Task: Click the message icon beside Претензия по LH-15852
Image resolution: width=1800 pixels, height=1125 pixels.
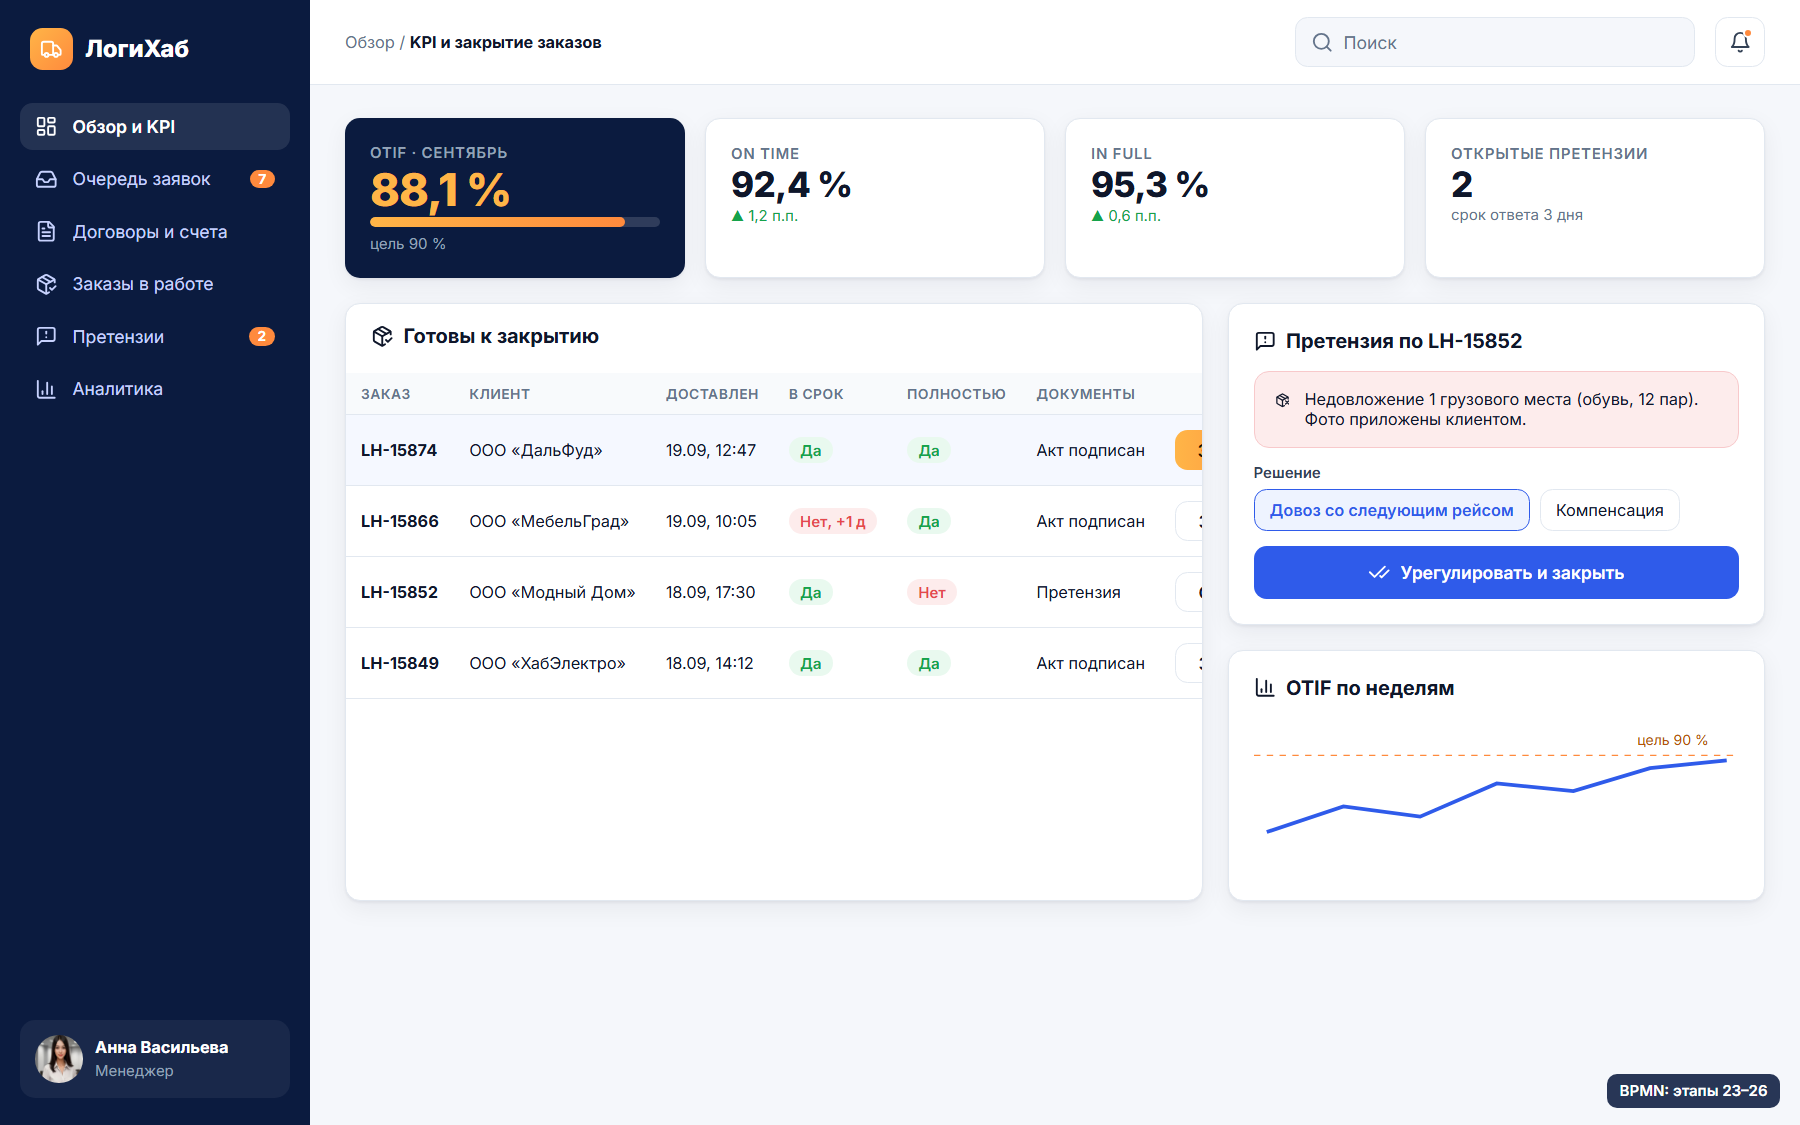Action: point(1265,341)
